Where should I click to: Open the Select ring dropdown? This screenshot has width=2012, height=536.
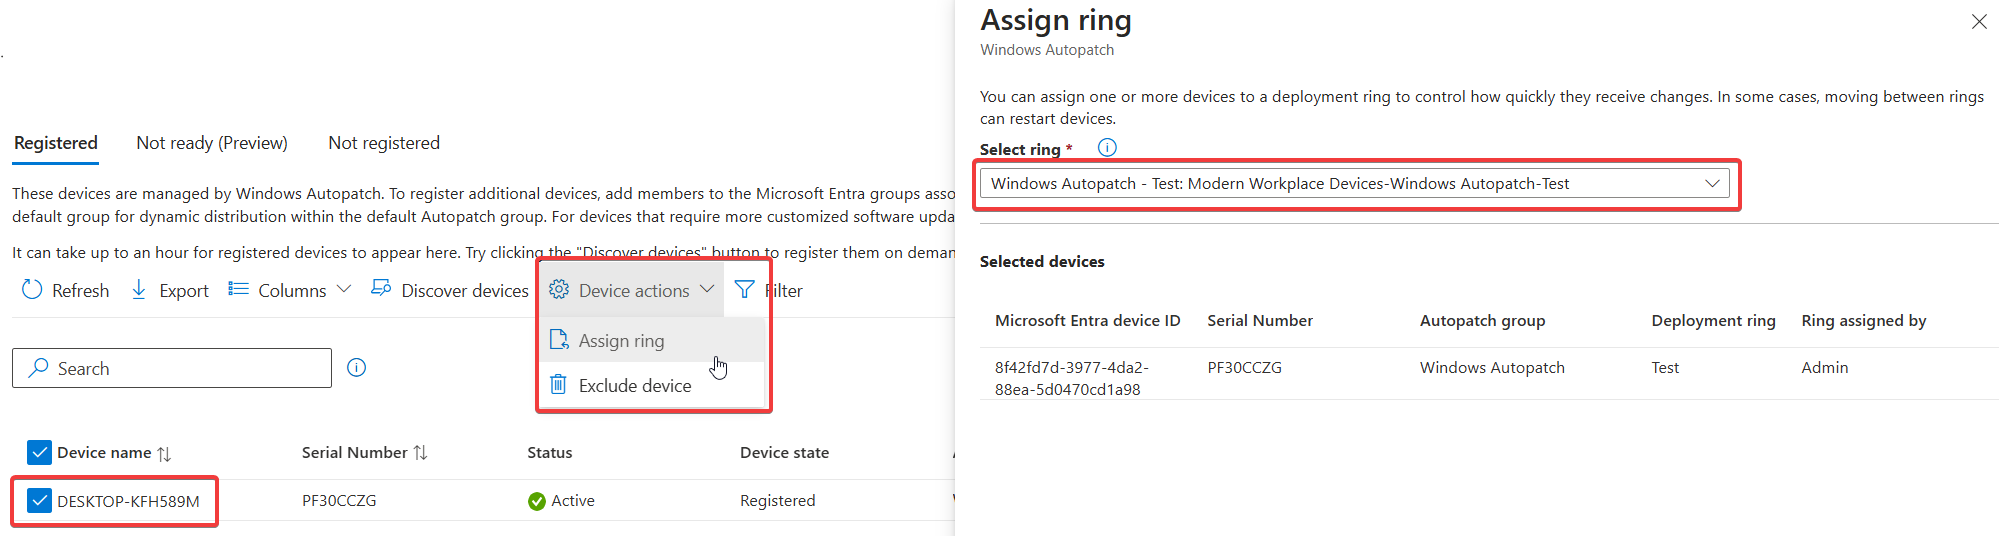pos(1355,184)
